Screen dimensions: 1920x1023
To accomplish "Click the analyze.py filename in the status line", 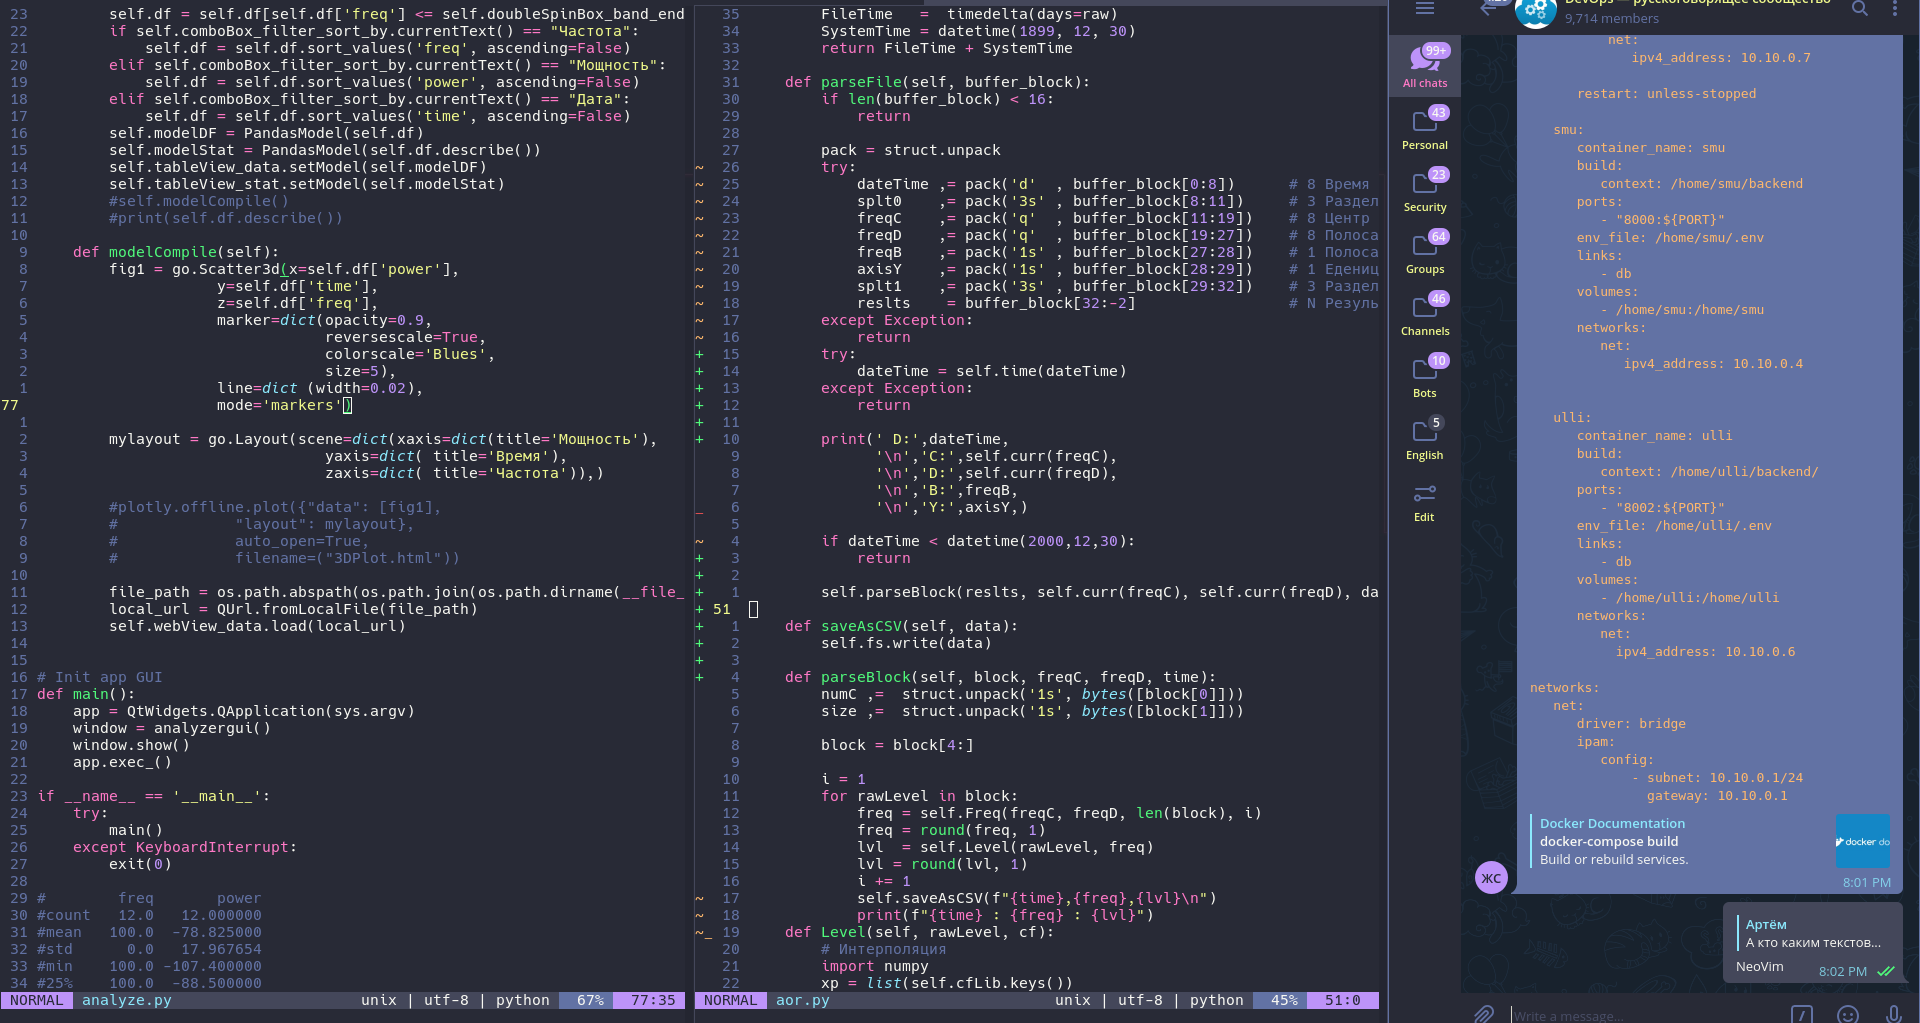I will click(x=126, y=1000).
